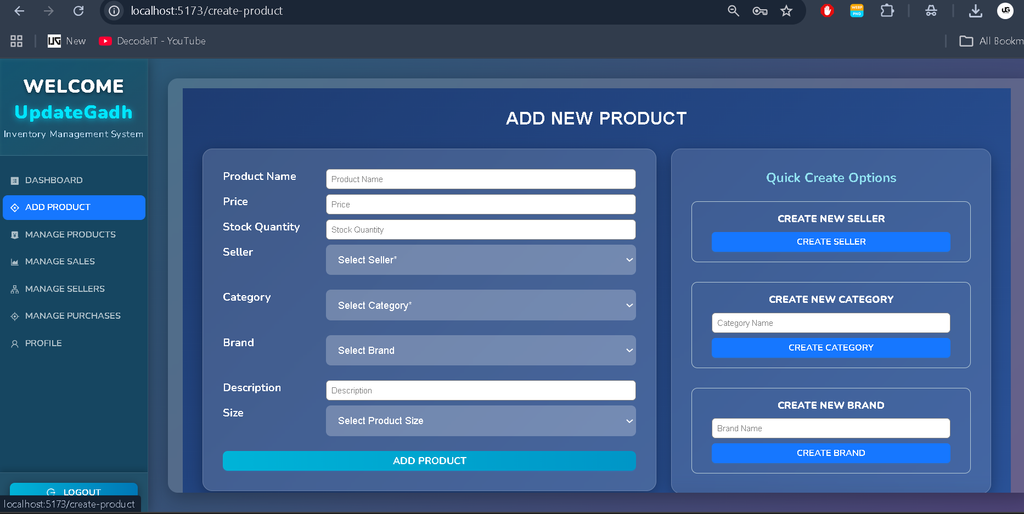This screenshot has width=1024, height=514.
Task: Open the WebP PNG extension icon
Action: [x=857, y=11]
